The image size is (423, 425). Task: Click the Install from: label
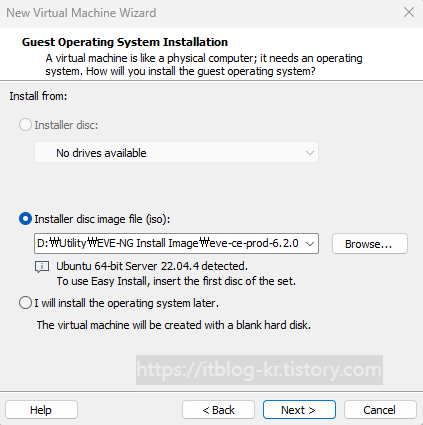coord(38,96)
